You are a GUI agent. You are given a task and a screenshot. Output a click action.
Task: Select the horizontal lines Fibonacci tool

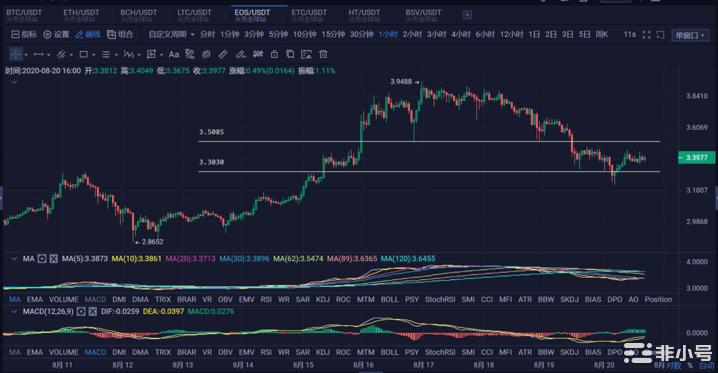[106, 54]
